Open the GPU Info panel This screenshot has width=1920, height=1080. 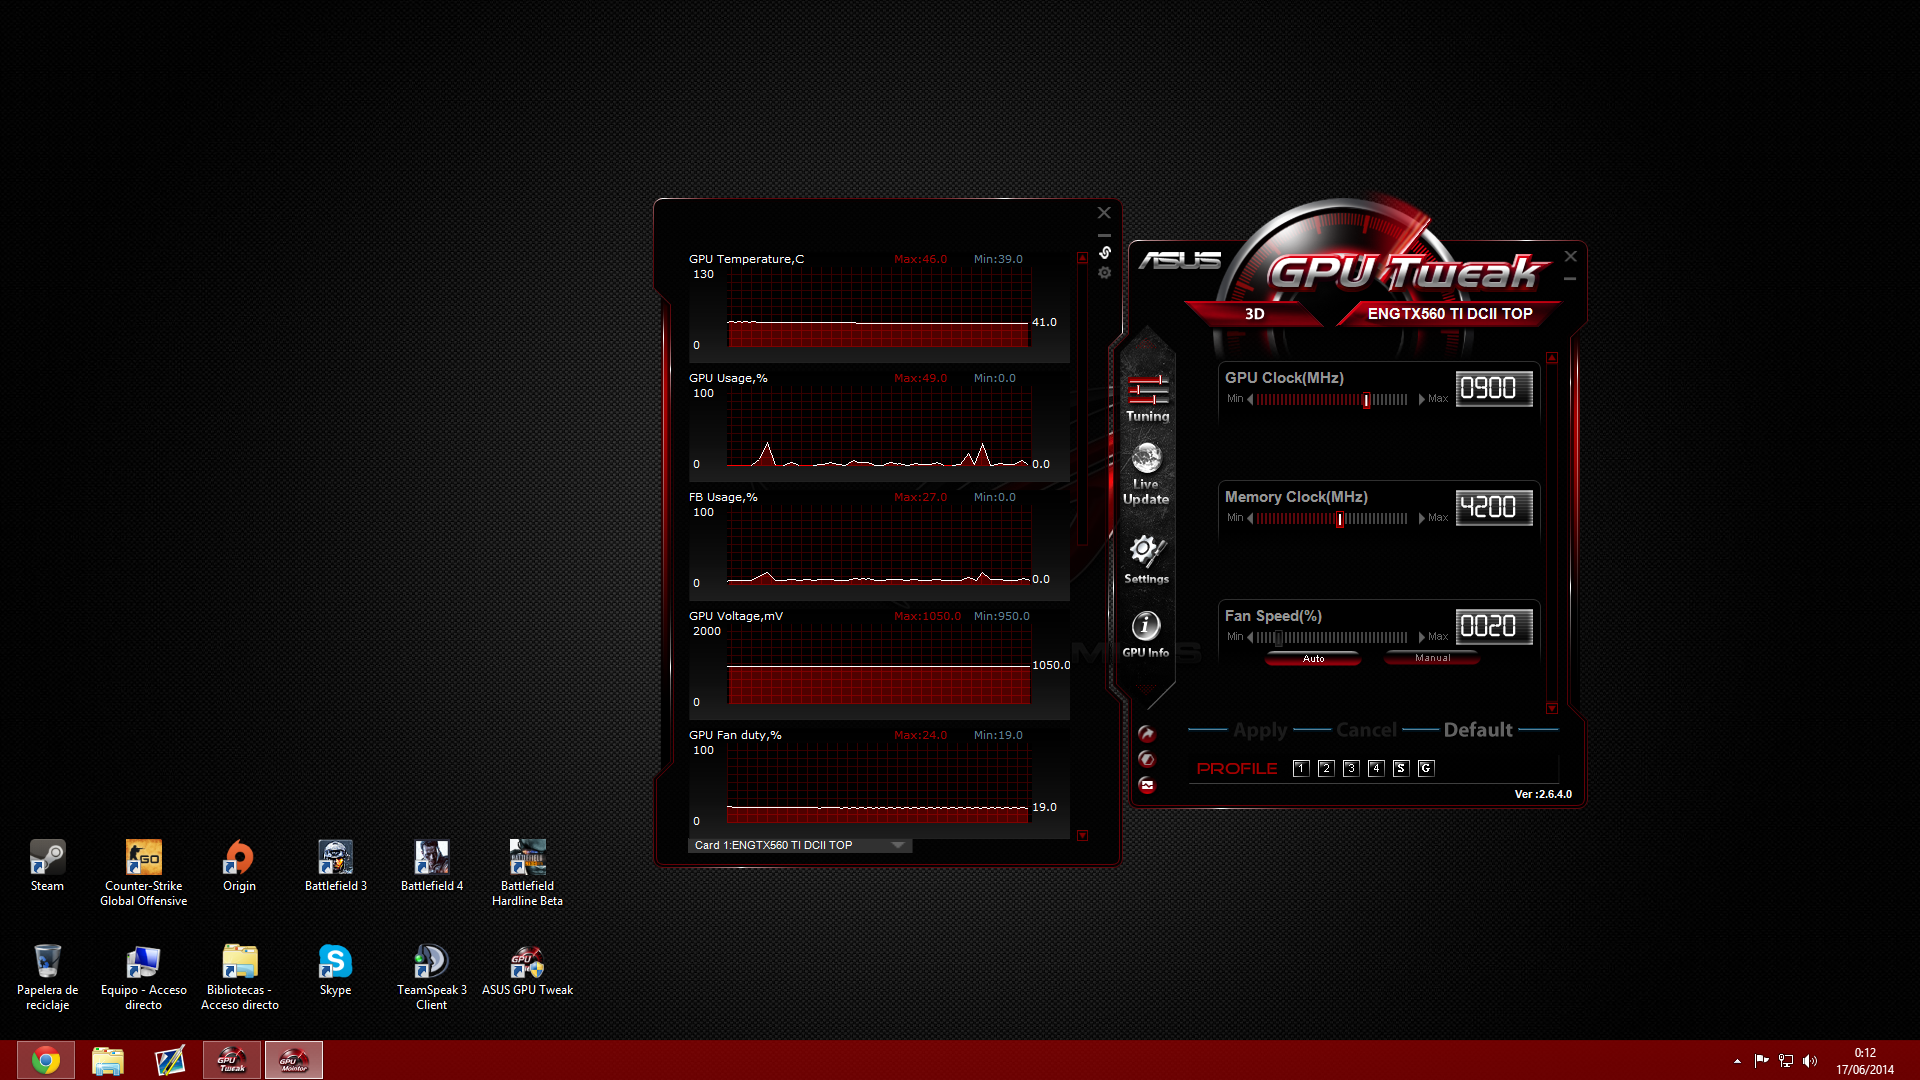1146,633
